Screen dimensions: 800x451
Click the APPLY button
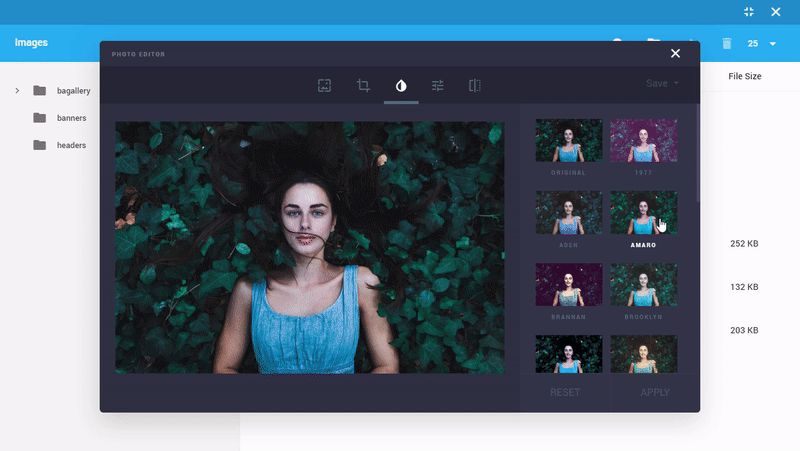655,392
